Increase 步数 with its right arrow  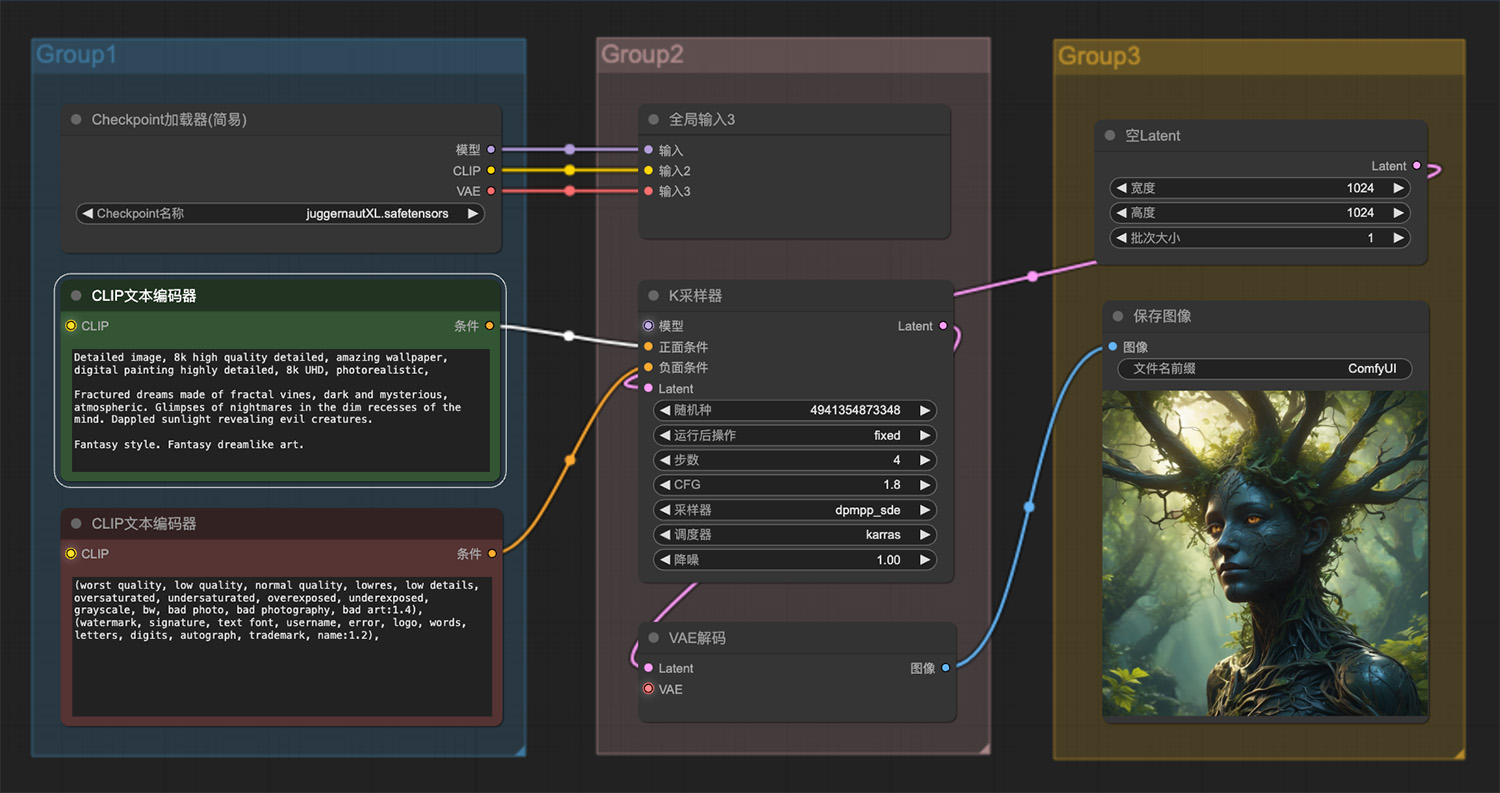click(x=925, y=460)
